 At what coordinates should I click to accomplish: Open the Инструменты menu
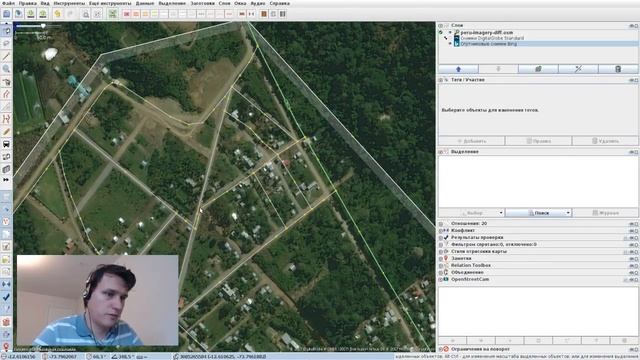pos(69,3)
